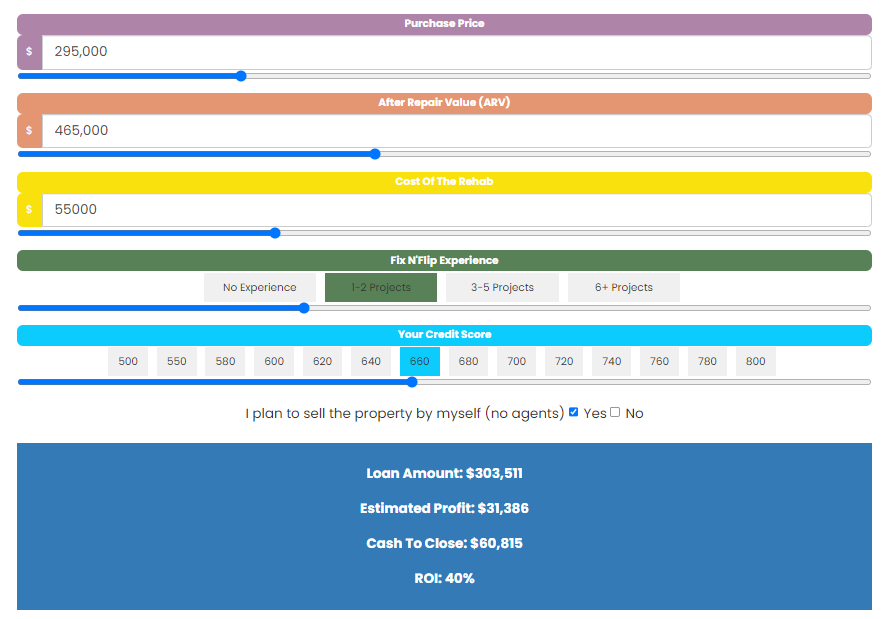Image resolution: width=883 pixels, height=619 pixels.
Task: Set credit score to 500
Action: [128, 362]
